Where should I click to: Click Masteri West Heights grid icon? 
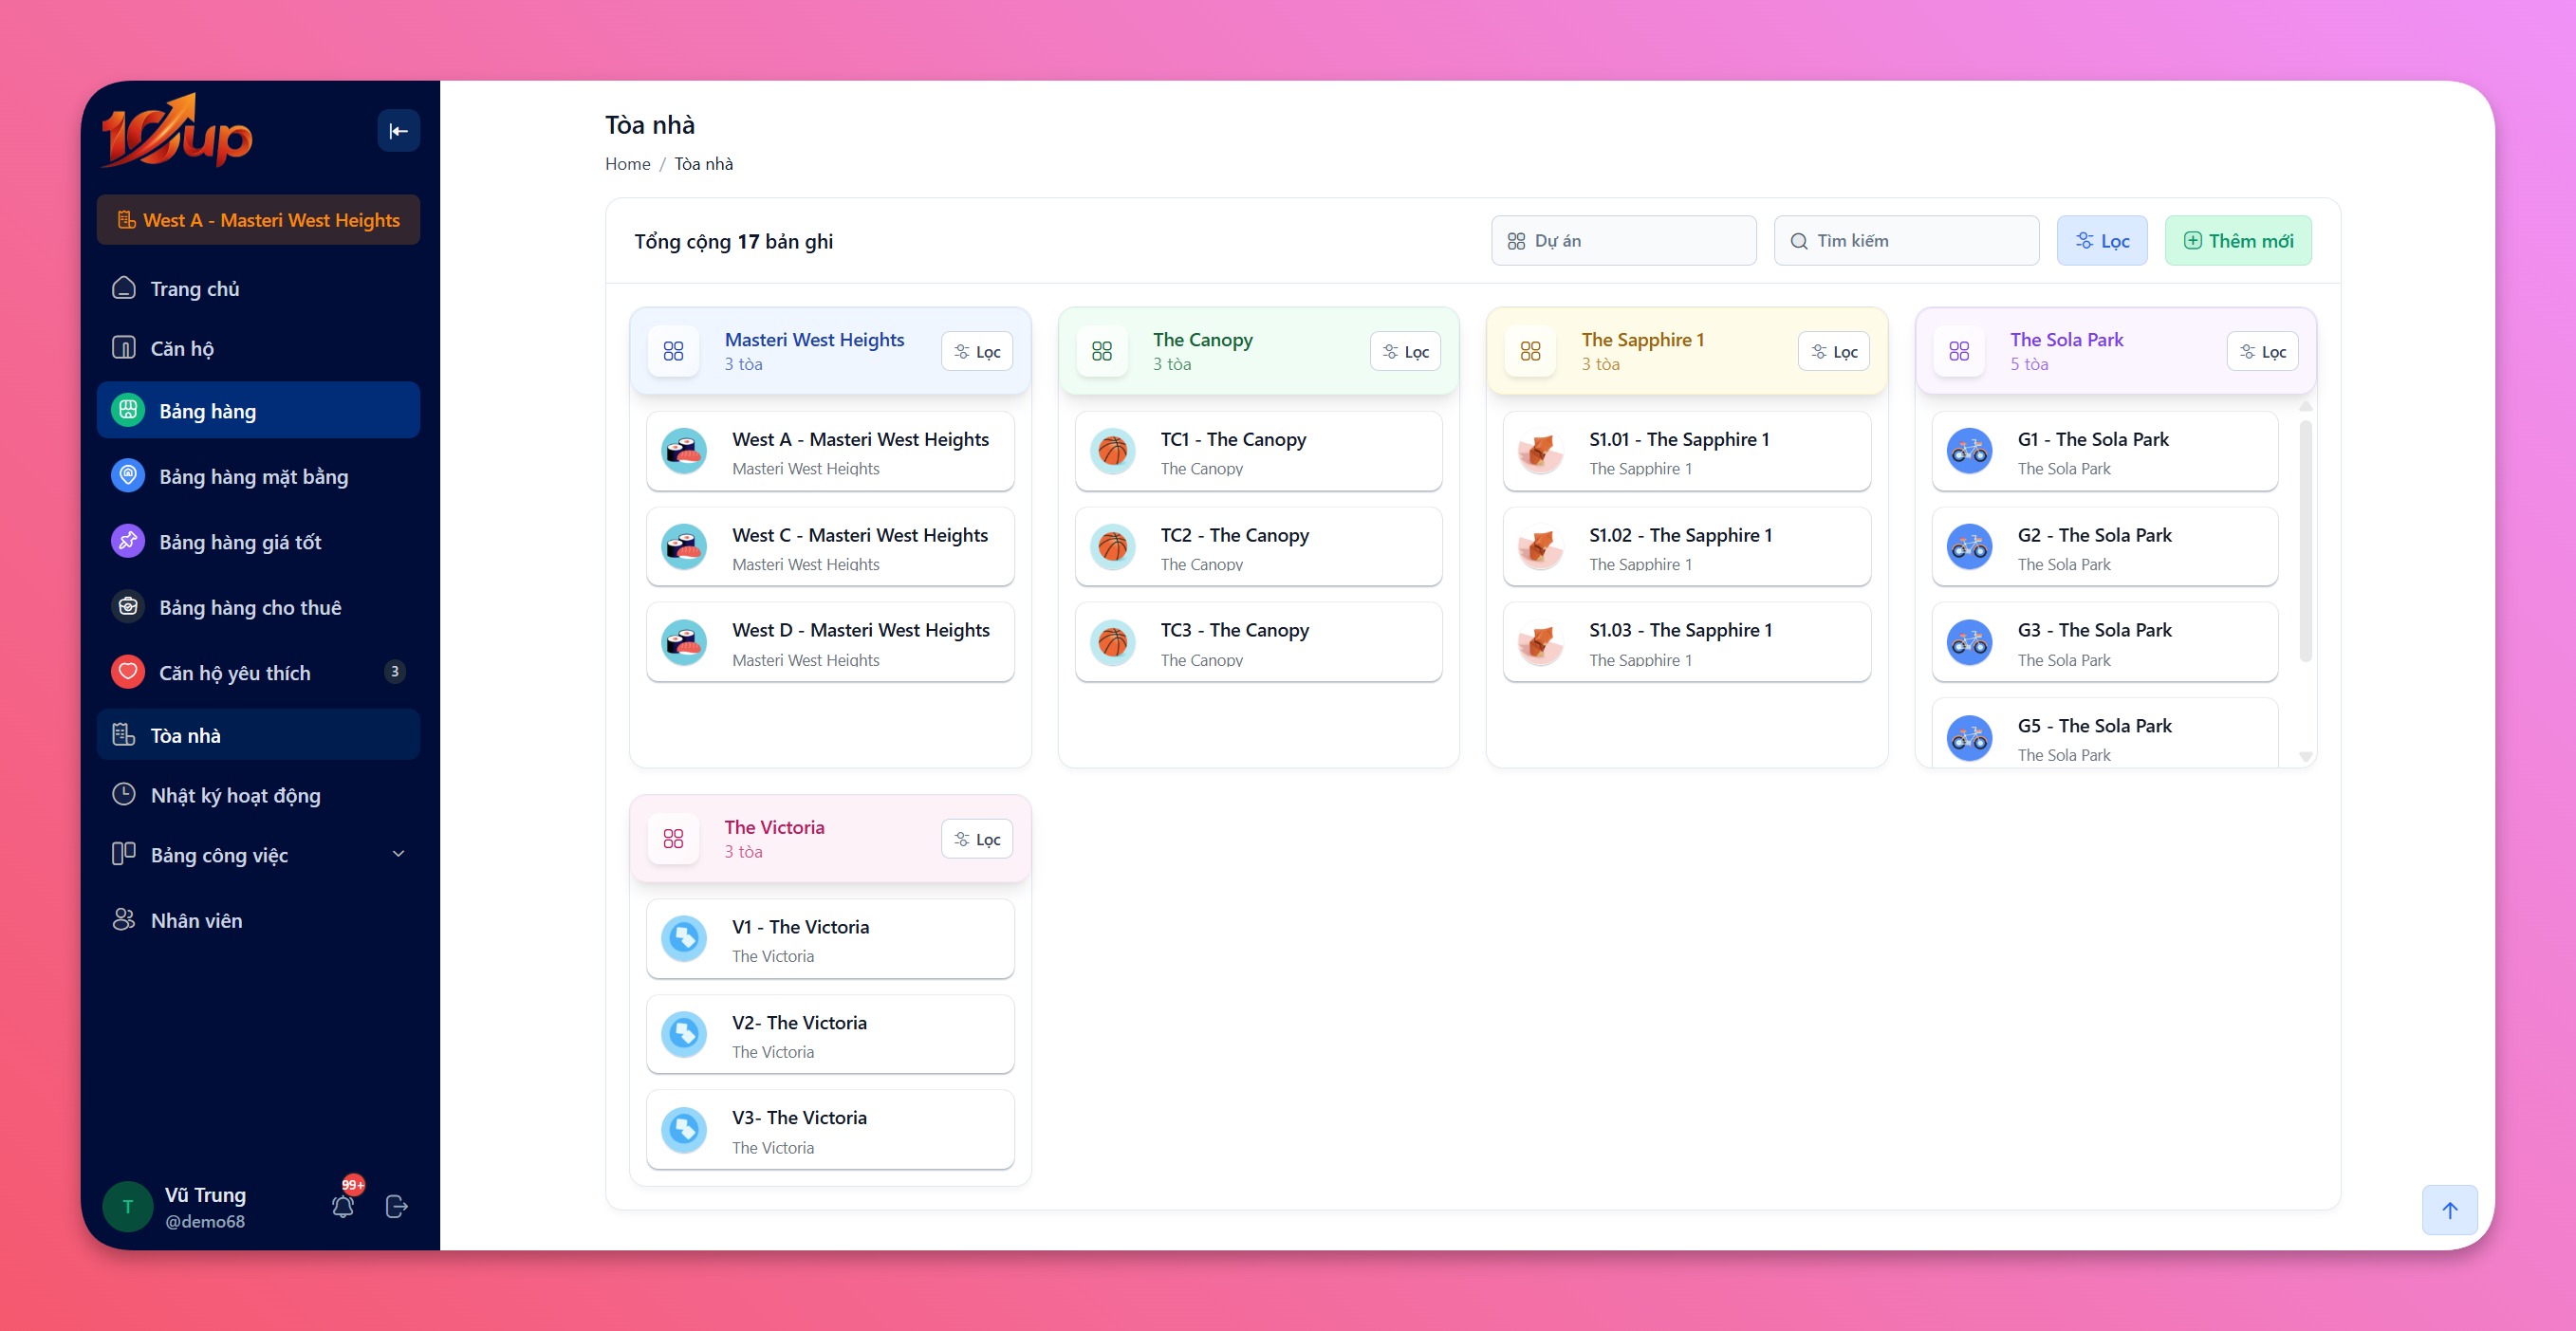(x=673, y=351)
